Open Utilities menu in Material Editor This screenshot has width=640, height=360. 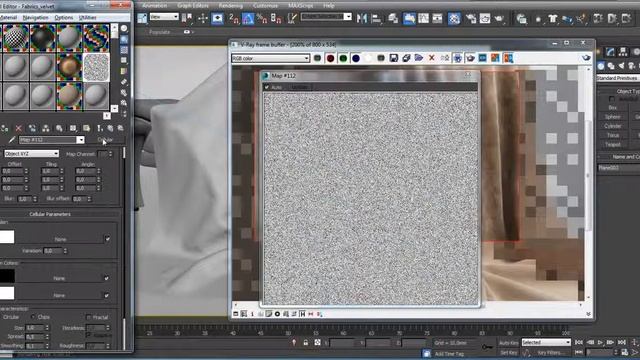tap(87, 18)
